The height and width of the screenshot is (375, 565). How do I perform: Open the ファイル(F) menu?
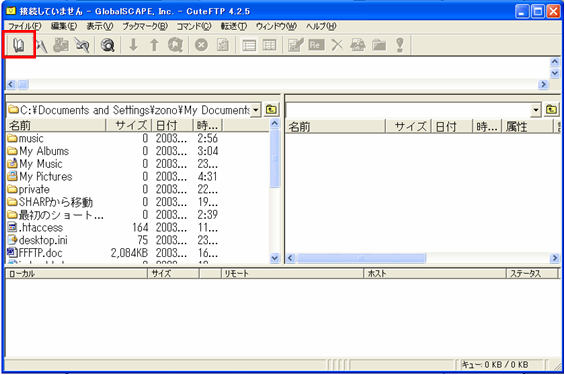[x=25, y=26]
